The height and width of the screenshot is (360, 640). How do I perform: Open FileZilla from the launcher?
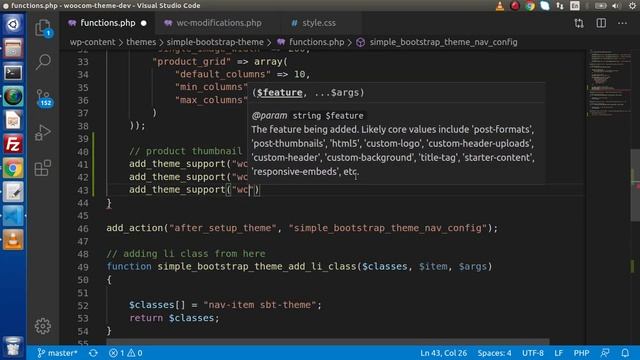(13, 144)
